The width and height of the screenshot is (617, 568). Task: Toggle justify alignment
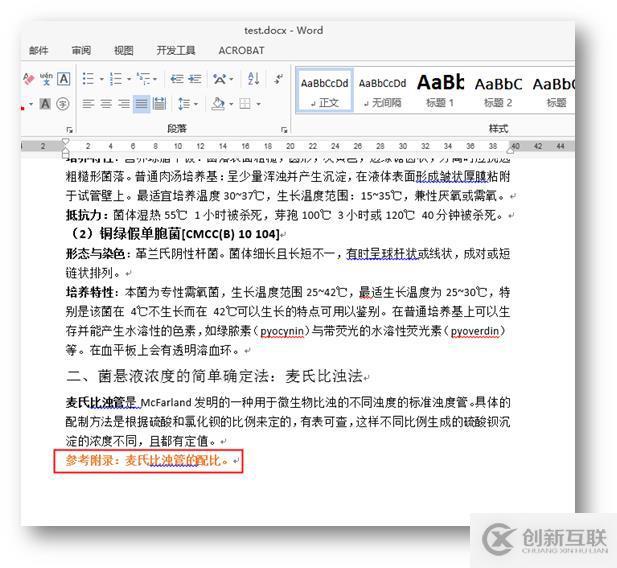[141, 104]
